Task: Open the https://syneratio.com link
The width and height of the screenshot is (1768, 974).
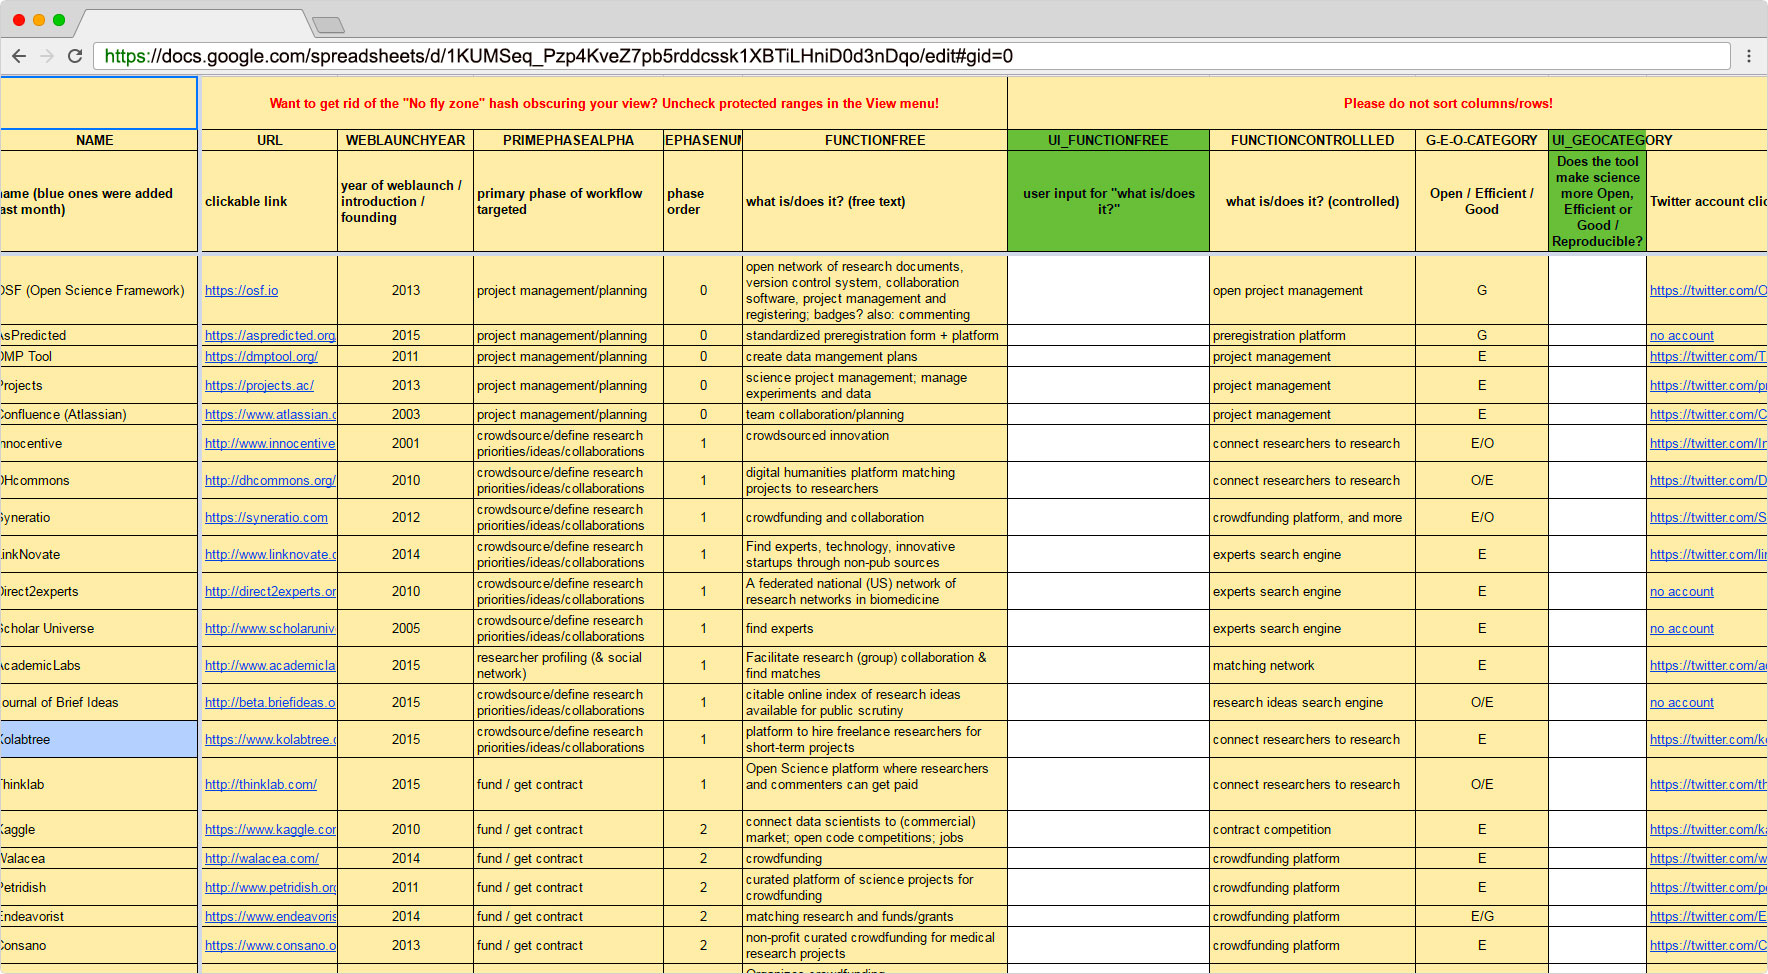Action: pyautogui.click(x=266, y=518)
